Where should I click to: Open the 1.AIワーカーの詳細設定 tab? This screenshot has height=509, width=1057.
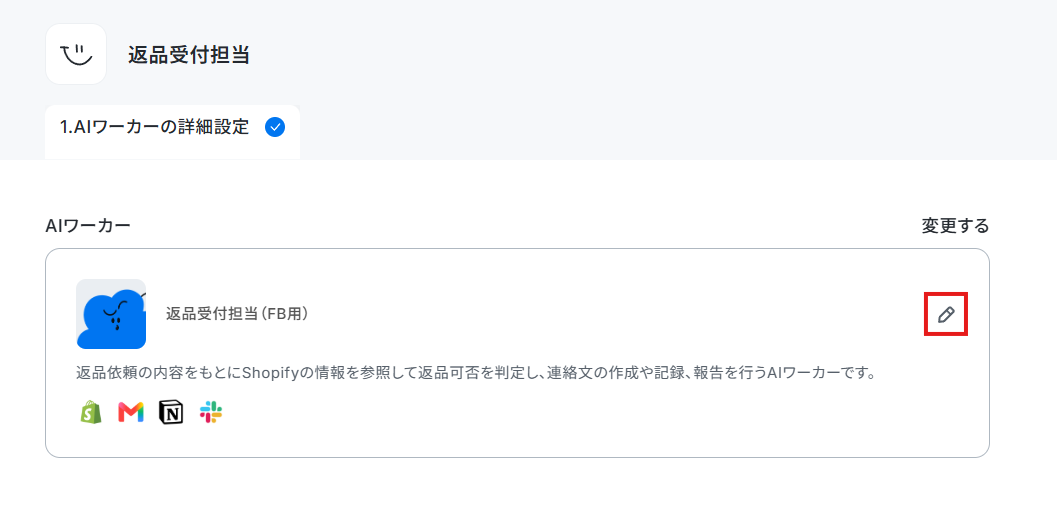(x=173, y=131)
